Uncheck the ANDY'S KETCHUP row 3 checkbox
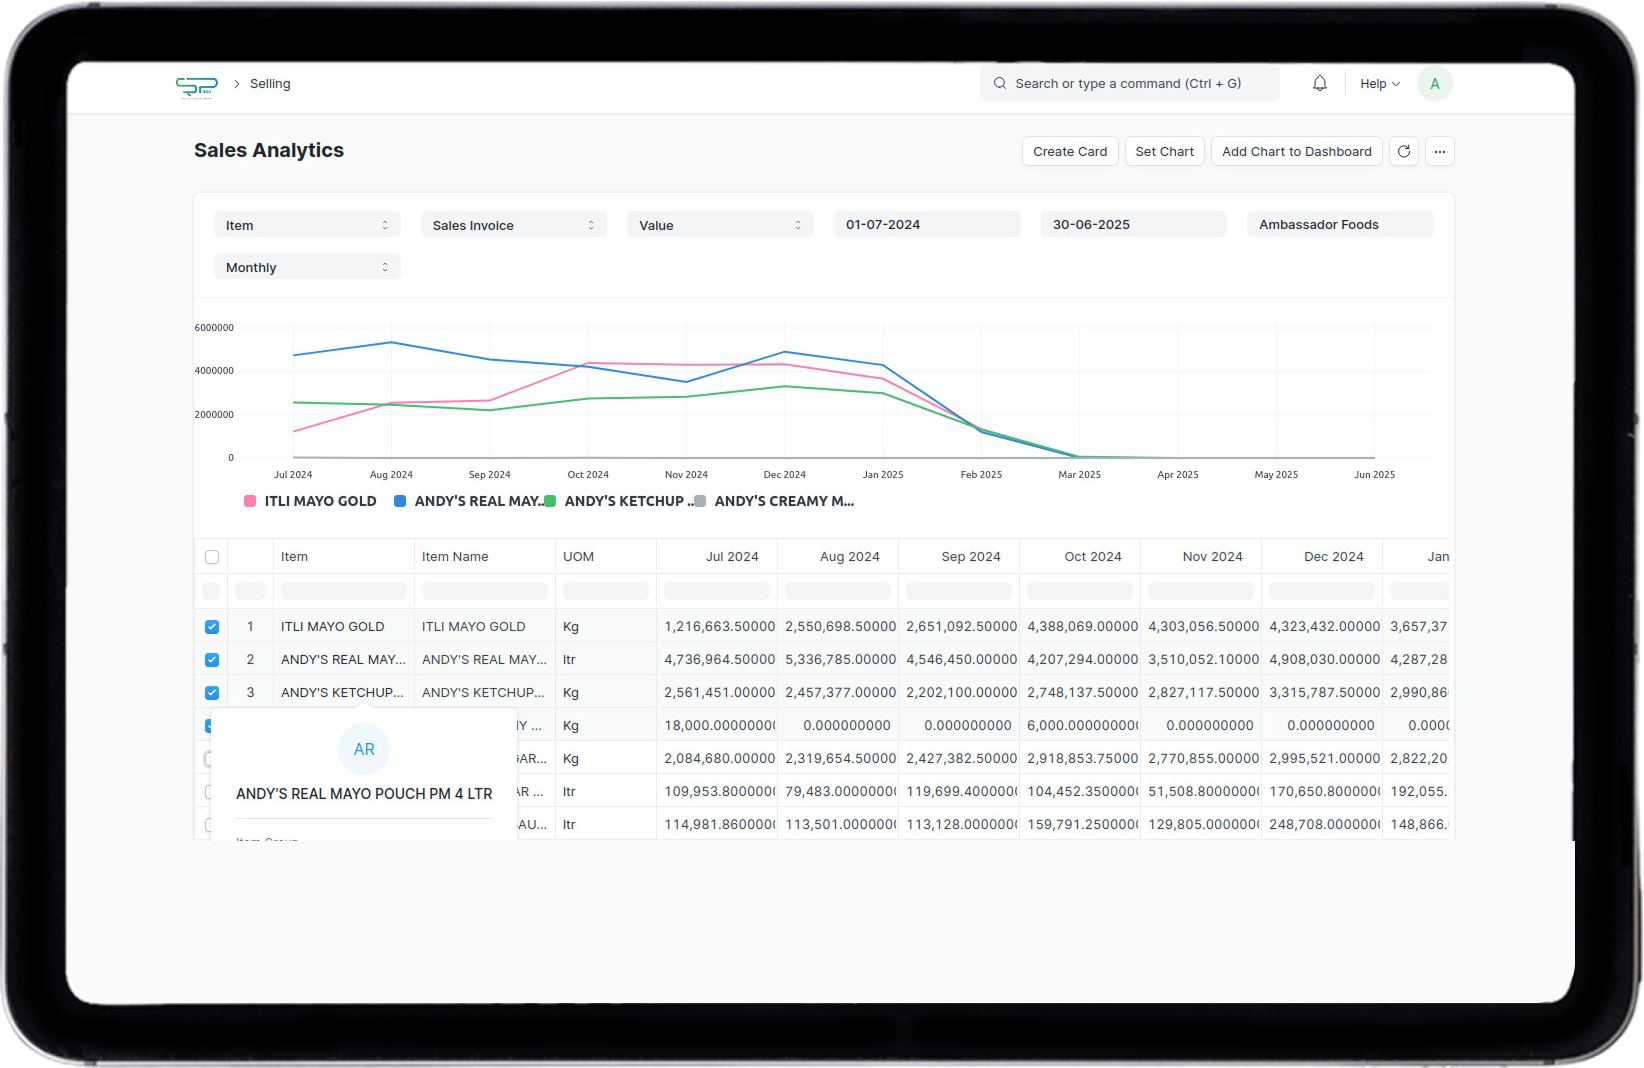Image resolution: width=1644 pixels, height=1068 pixels. 212,693
